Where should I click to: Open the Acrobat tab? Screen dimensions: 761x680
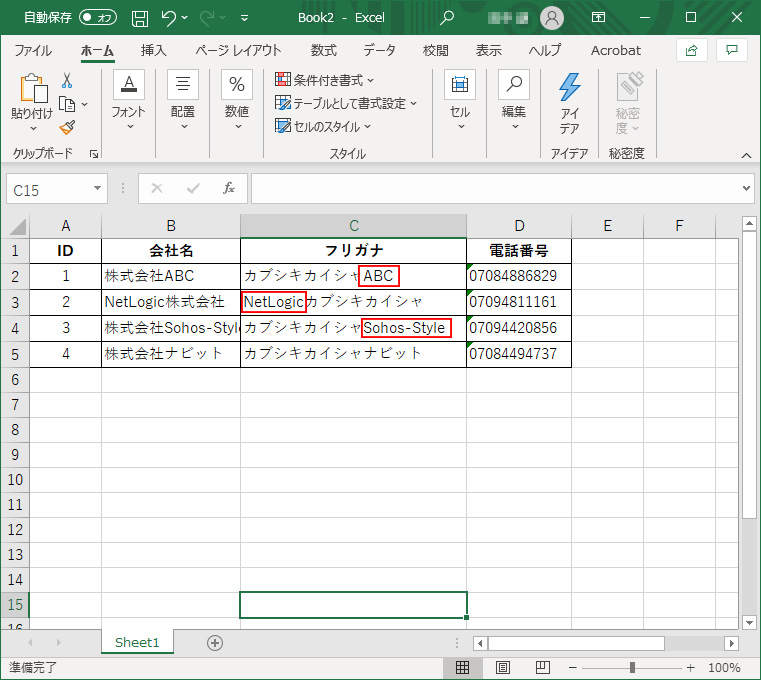coord(615,50)
